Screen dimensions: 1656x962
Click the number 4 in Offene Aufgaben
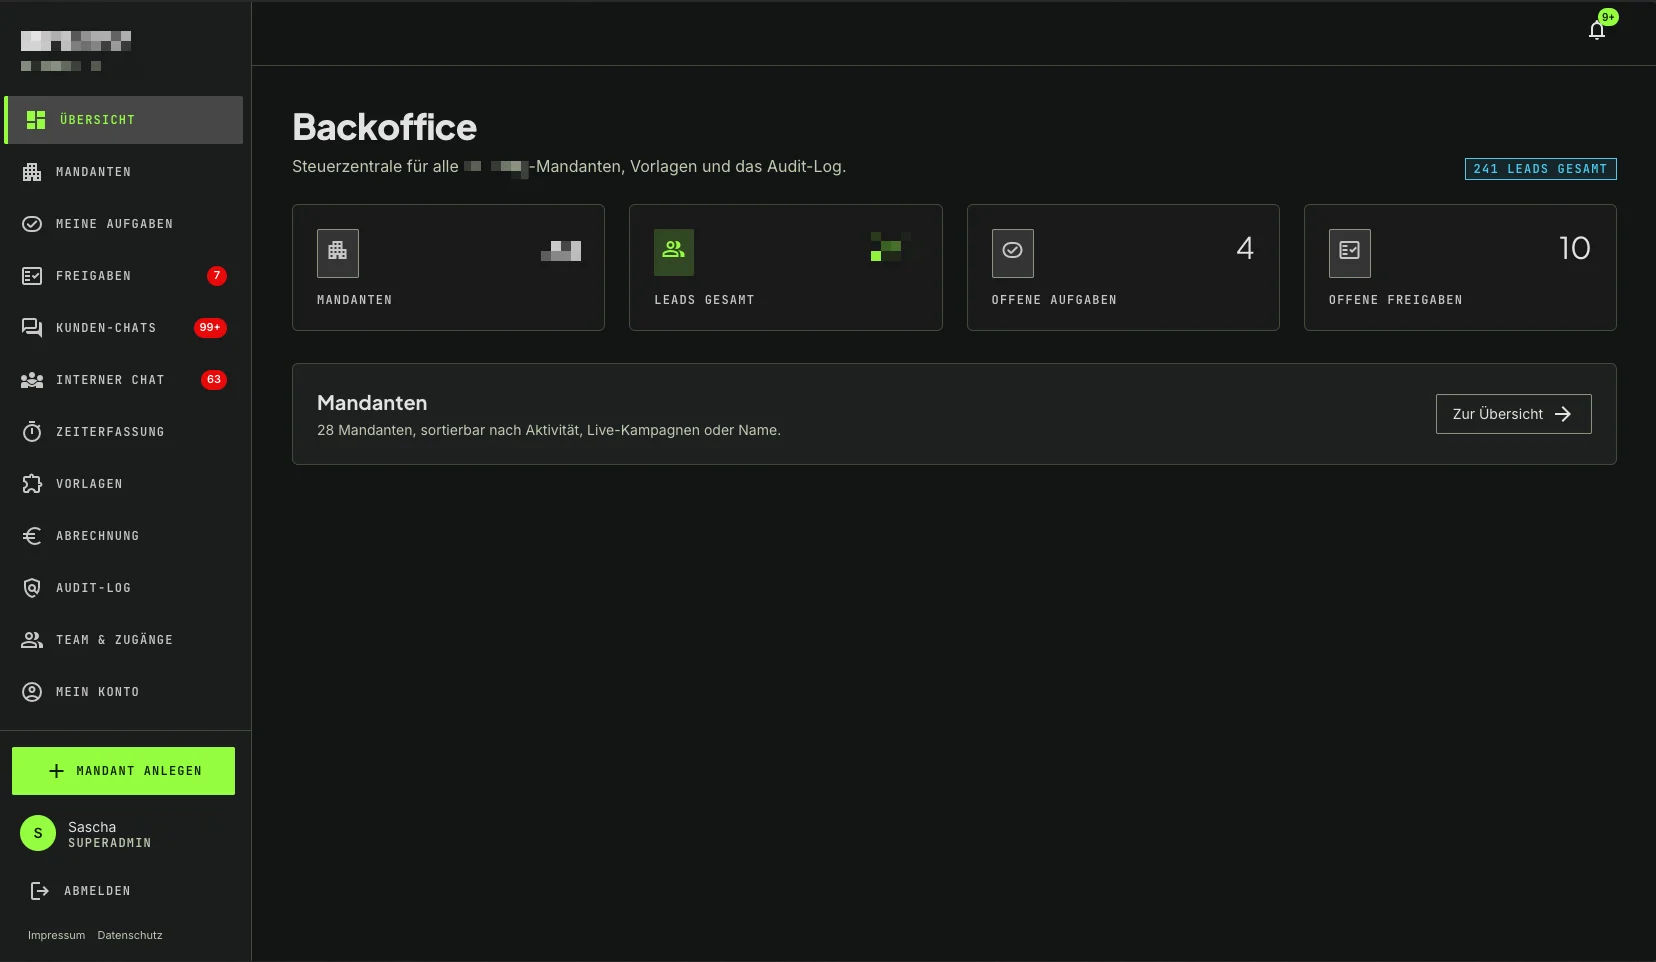(1245, 248)
